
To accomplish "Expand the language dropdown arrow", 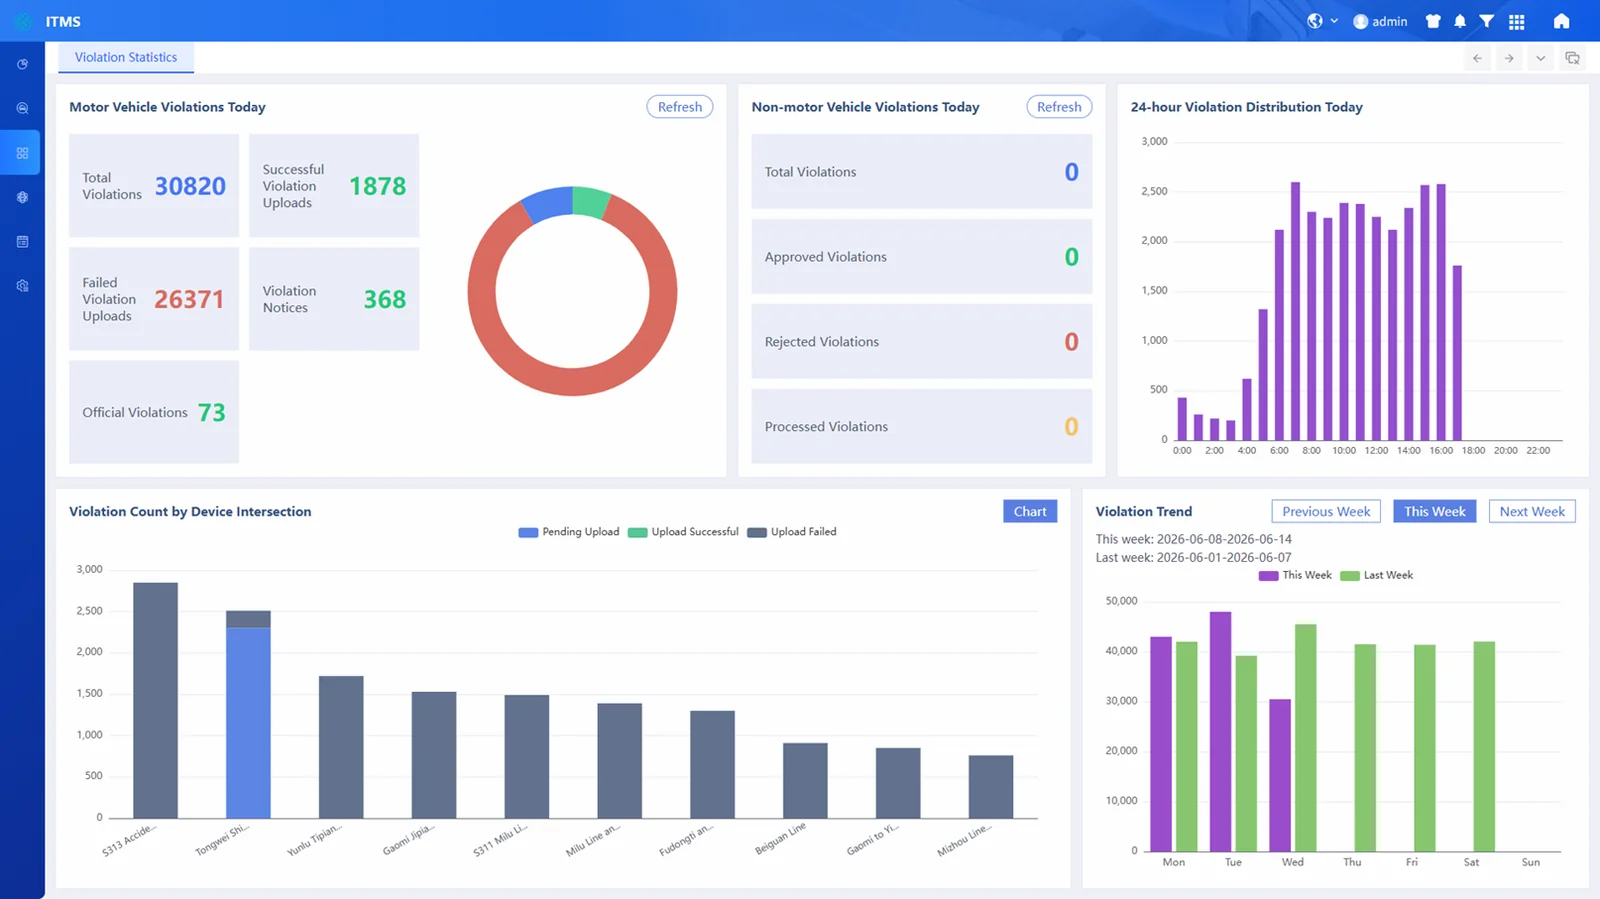I will (1334, 21).
